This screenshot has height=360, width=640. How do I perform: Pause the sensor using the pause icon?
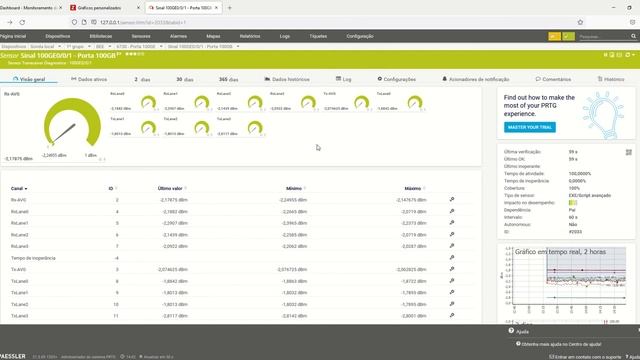tap(606, 55)
